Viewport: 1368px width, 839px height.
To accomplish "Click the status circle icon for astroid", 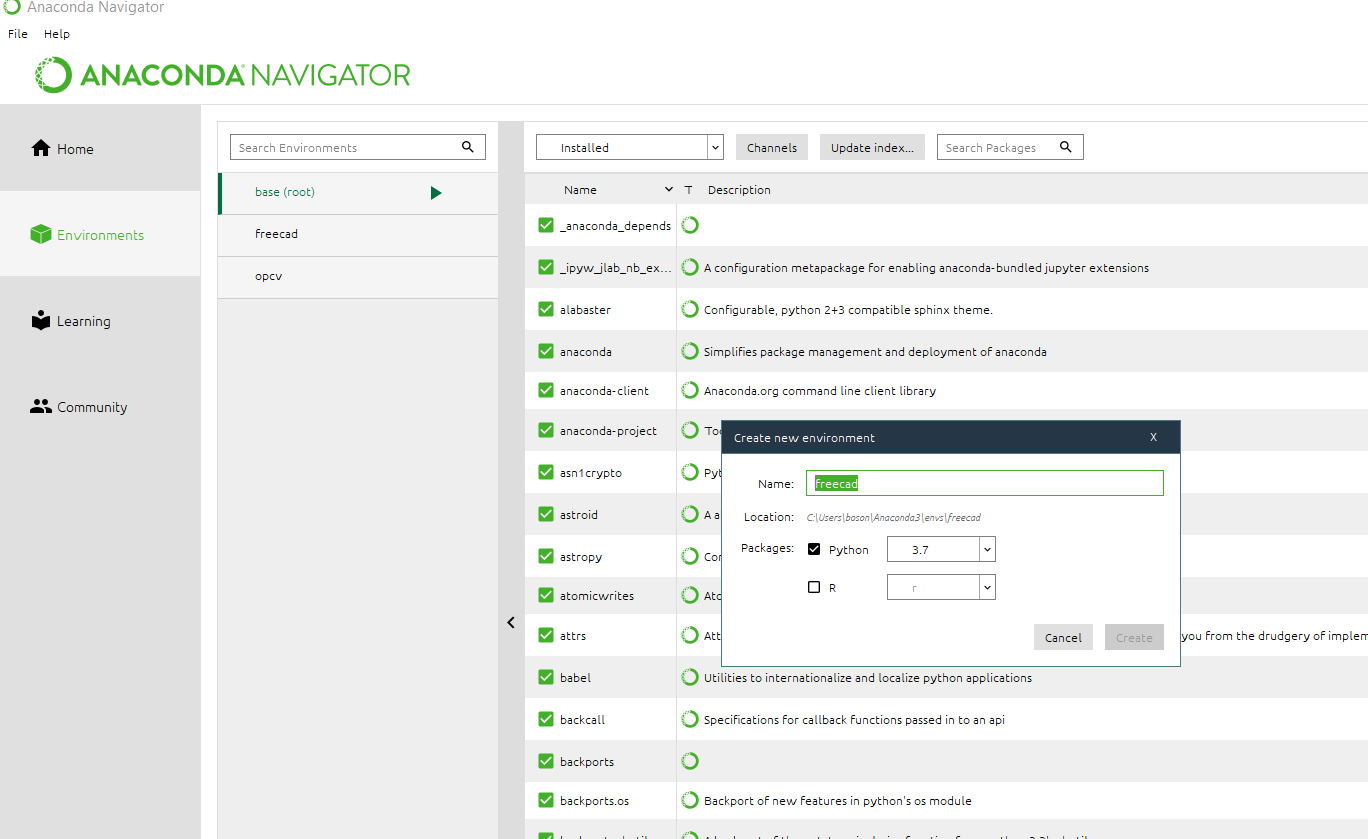I will coord(690,514).
